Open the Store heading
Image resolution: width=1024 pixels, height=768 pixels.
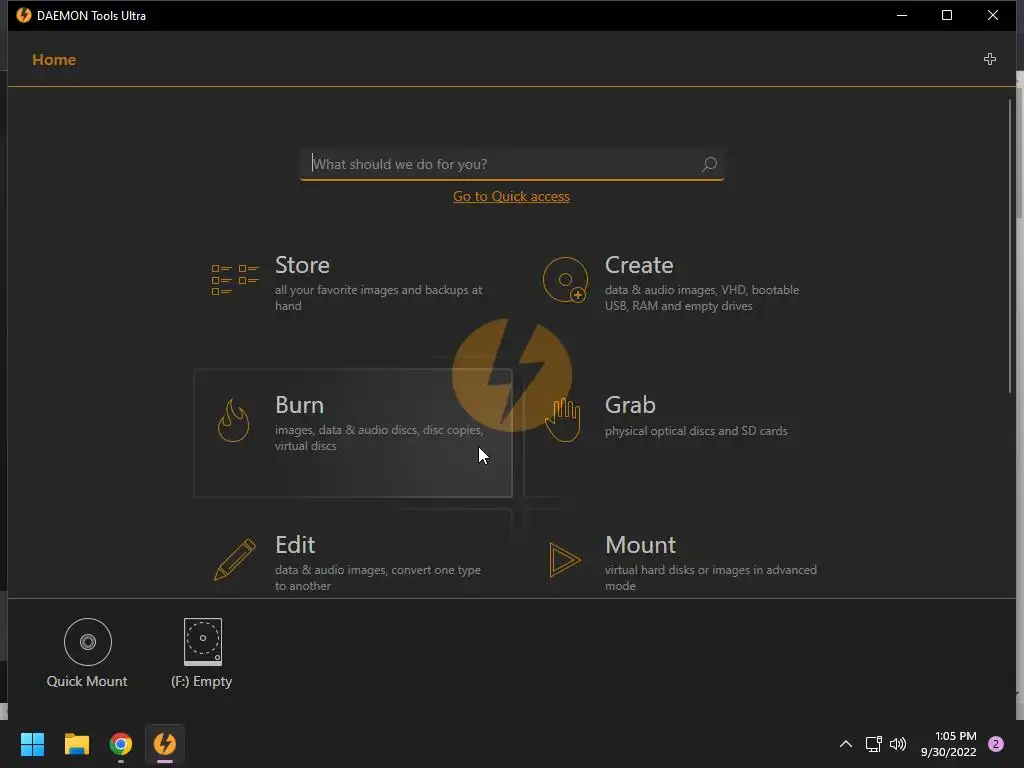pyautogui.click(x=302, y=265)
